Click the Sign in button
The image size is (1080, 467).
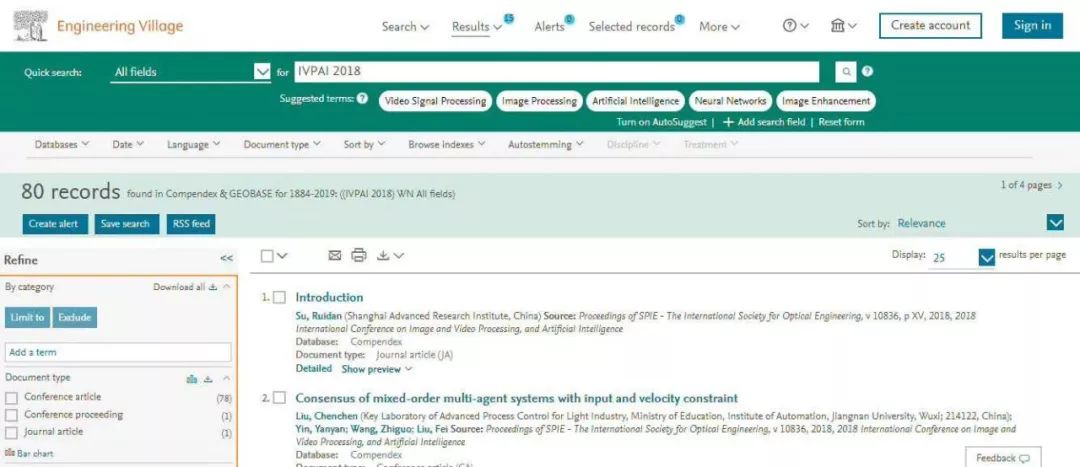[1032, 25]
